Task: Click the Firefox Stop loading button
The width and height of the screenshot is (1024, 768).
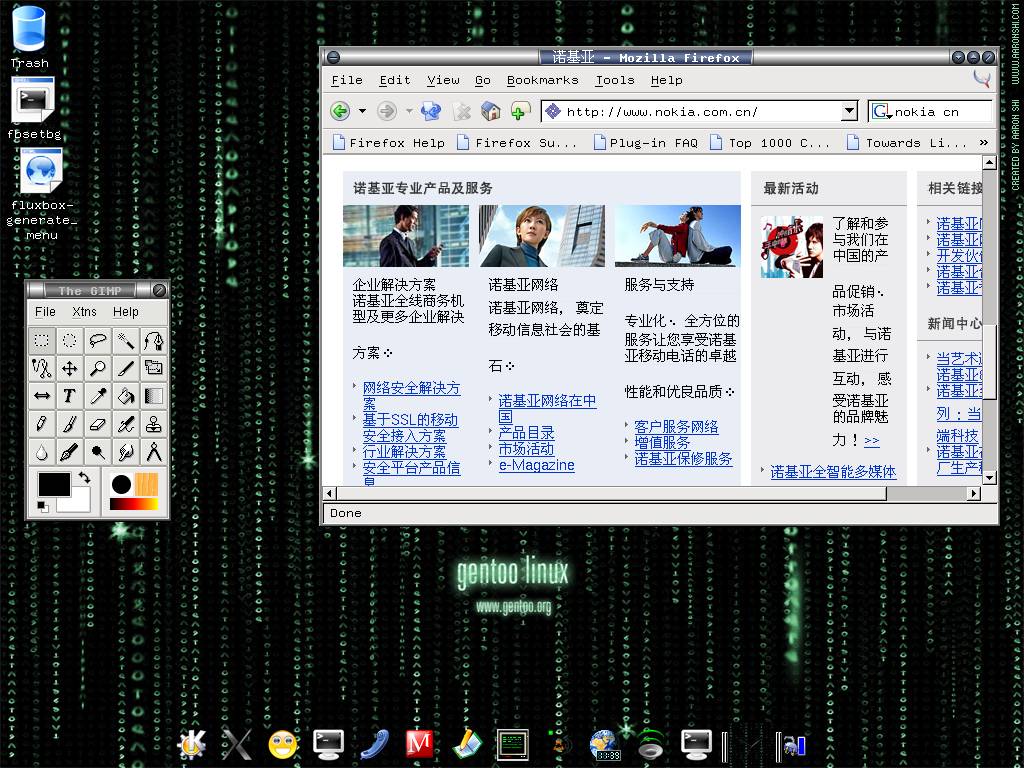Action: point(462,112)
